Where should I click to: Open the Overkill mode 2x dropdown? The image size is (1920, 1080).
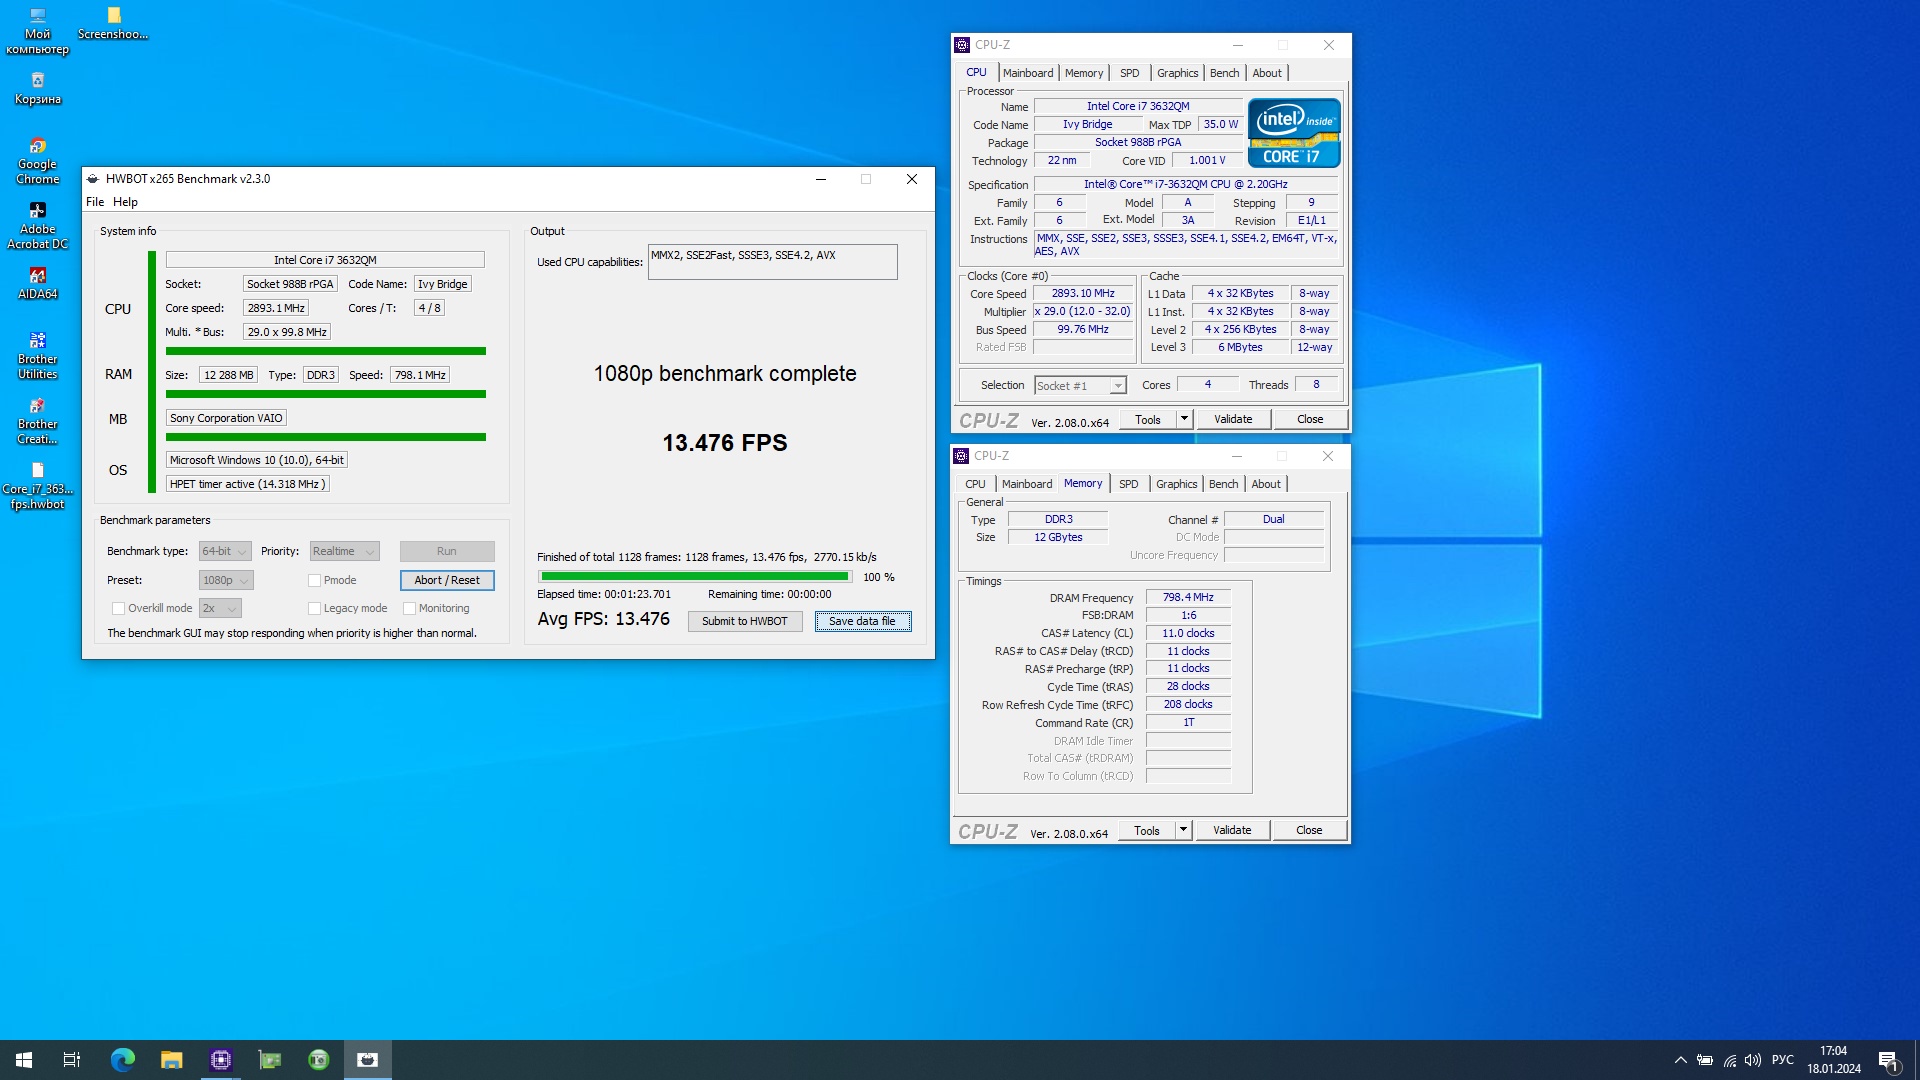(x=220, y=608)
